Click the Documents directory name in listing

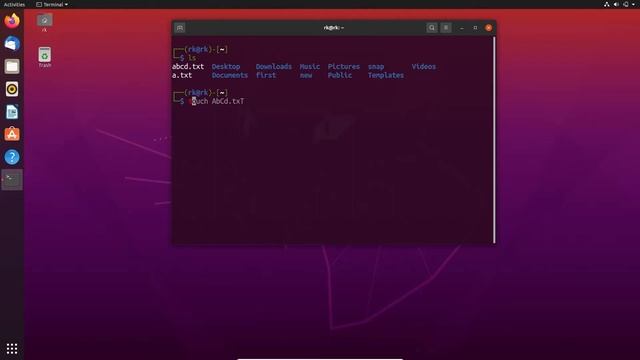(229, 76)
